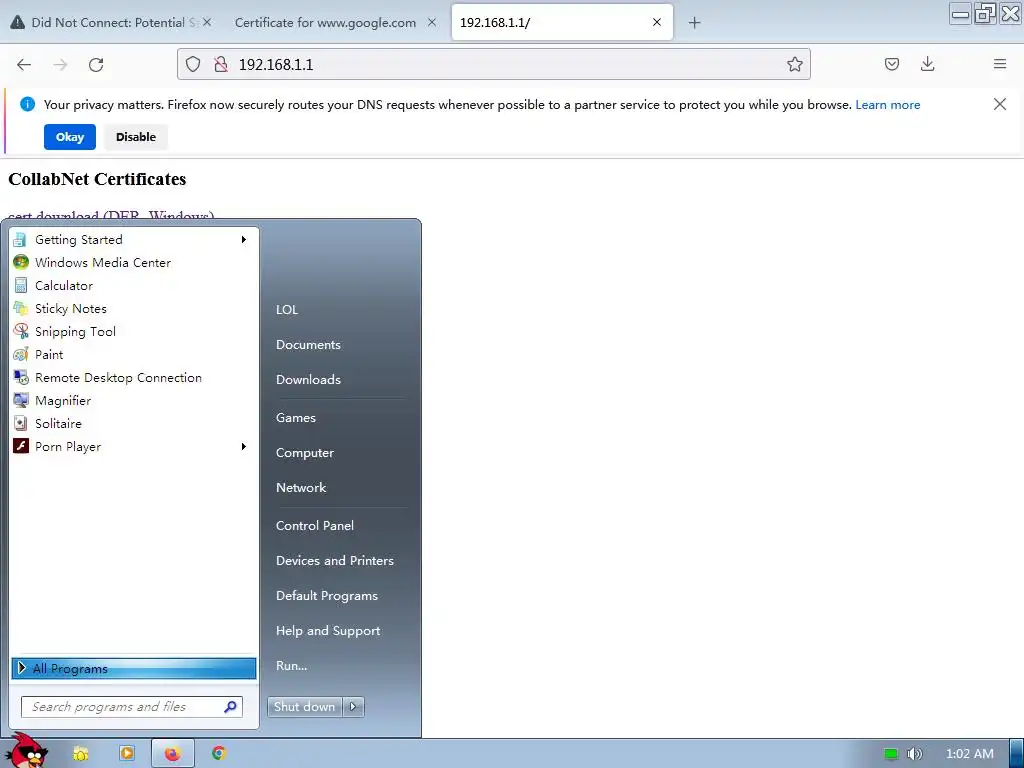Click the Angry Bird Start button
Image resolution: width=1024 pixels, height=768 pixels.
click(x=27, y=751)
